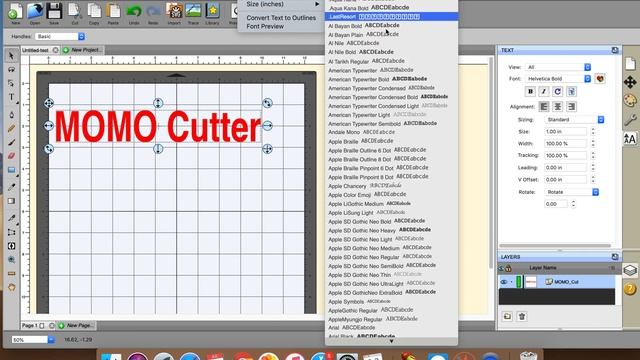The width and height of the screenshot is (640, 360).
Task: Open the 50% zoom level dropdown
Action: [x=33, y=340]
